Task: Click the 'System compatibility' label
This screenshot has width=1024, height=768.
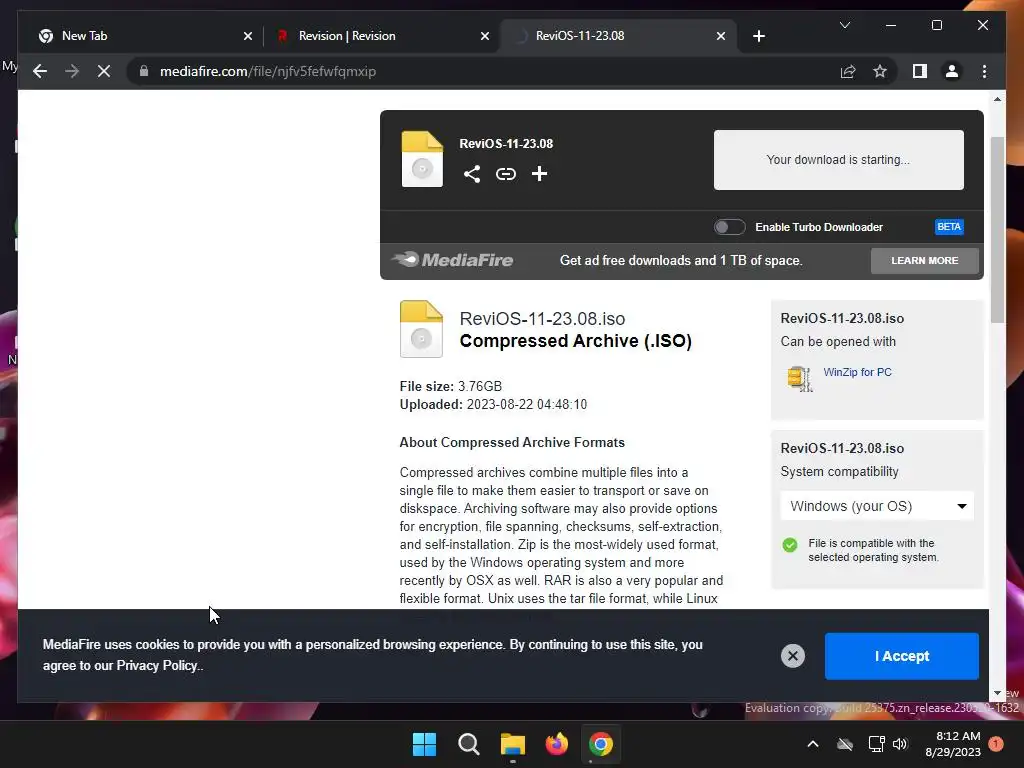Action: click(x=839, y=472)
